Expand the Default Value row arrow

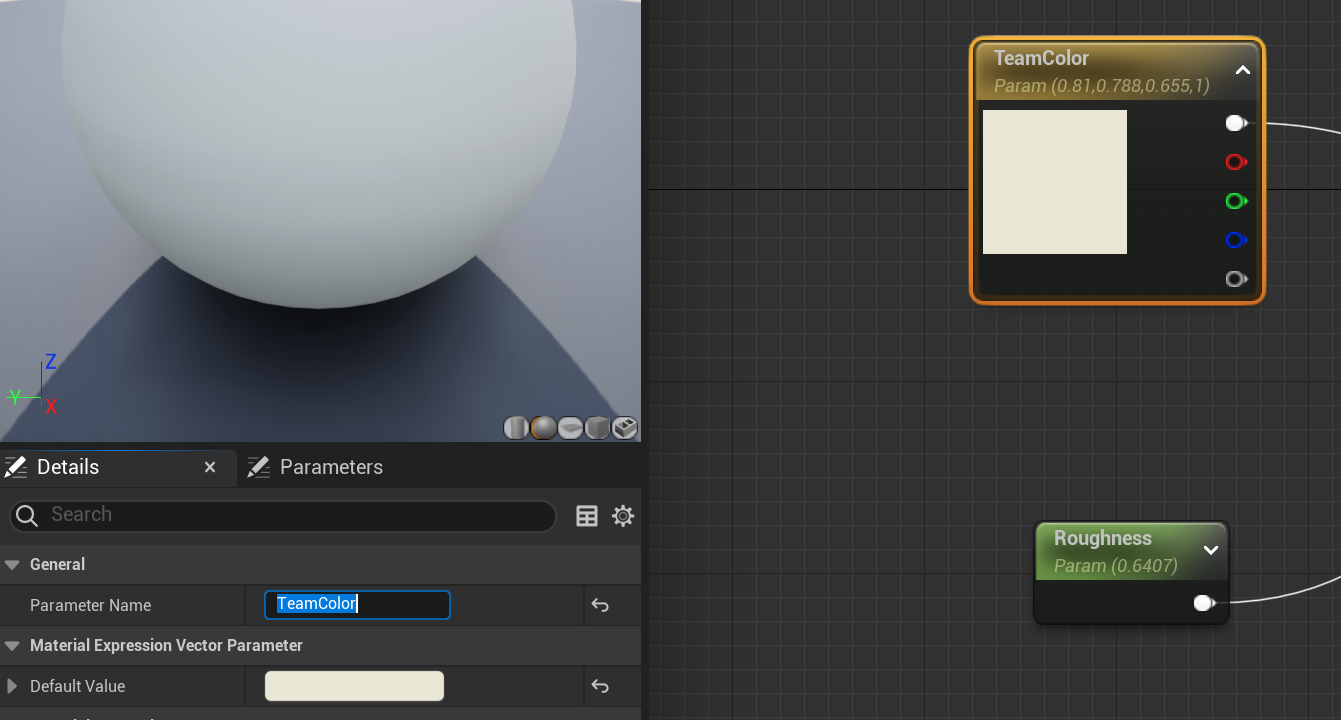point(12,686)
